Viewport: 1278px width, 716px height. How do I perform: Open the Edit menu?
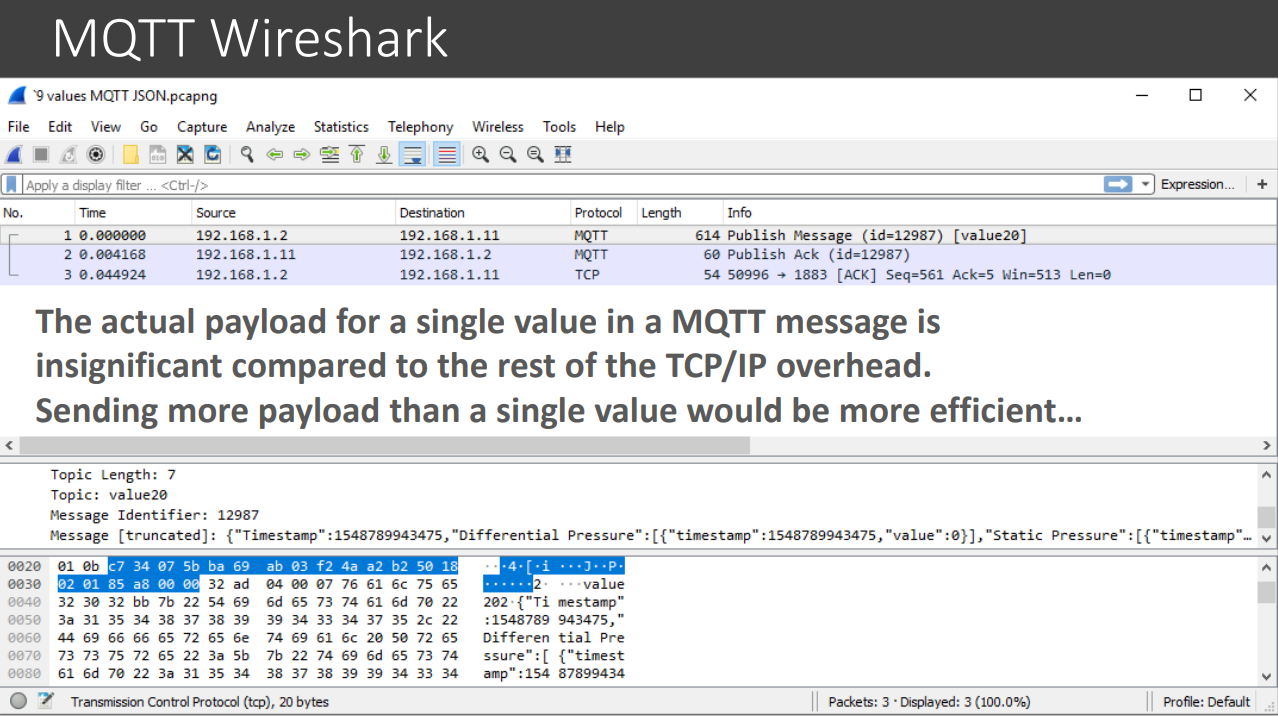tap(60, 127)
